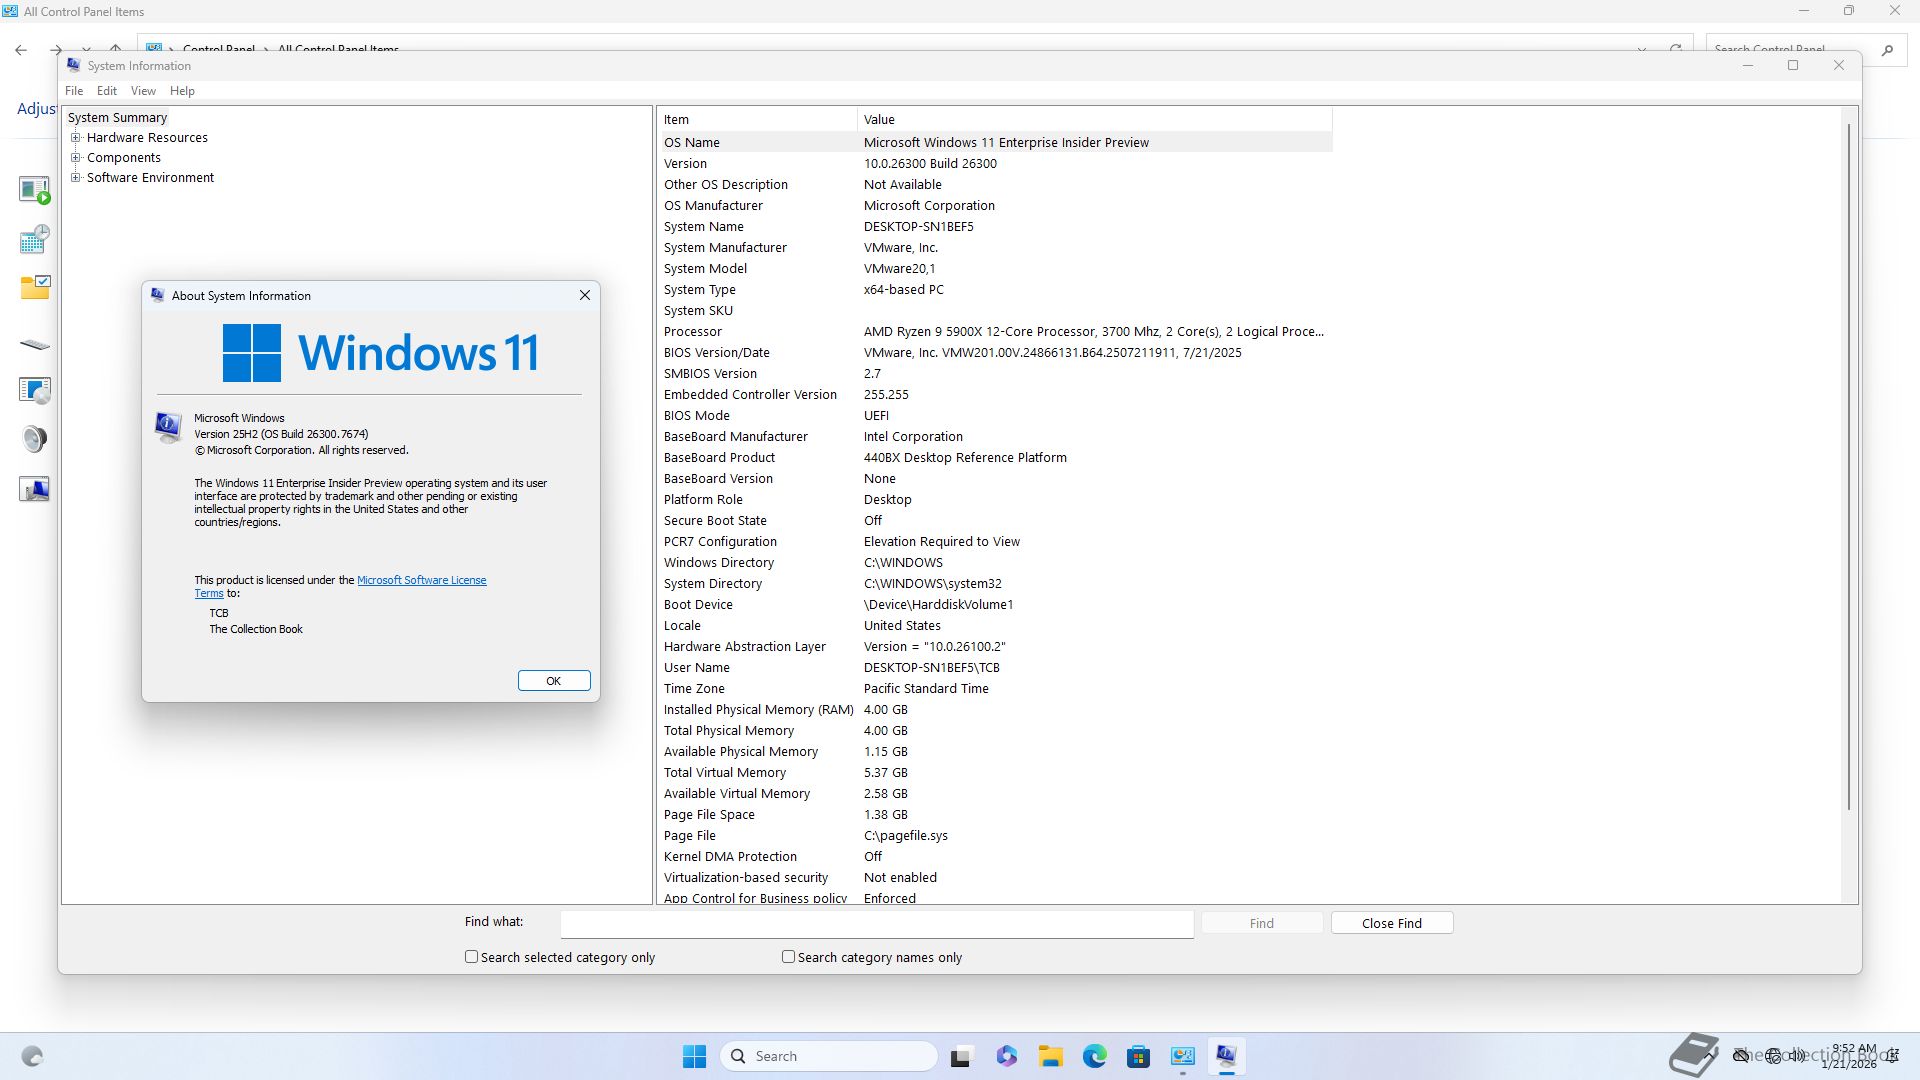Open the File menu
The width and height of the screenshot is (1920, 1080).
(x=74, y=91)
